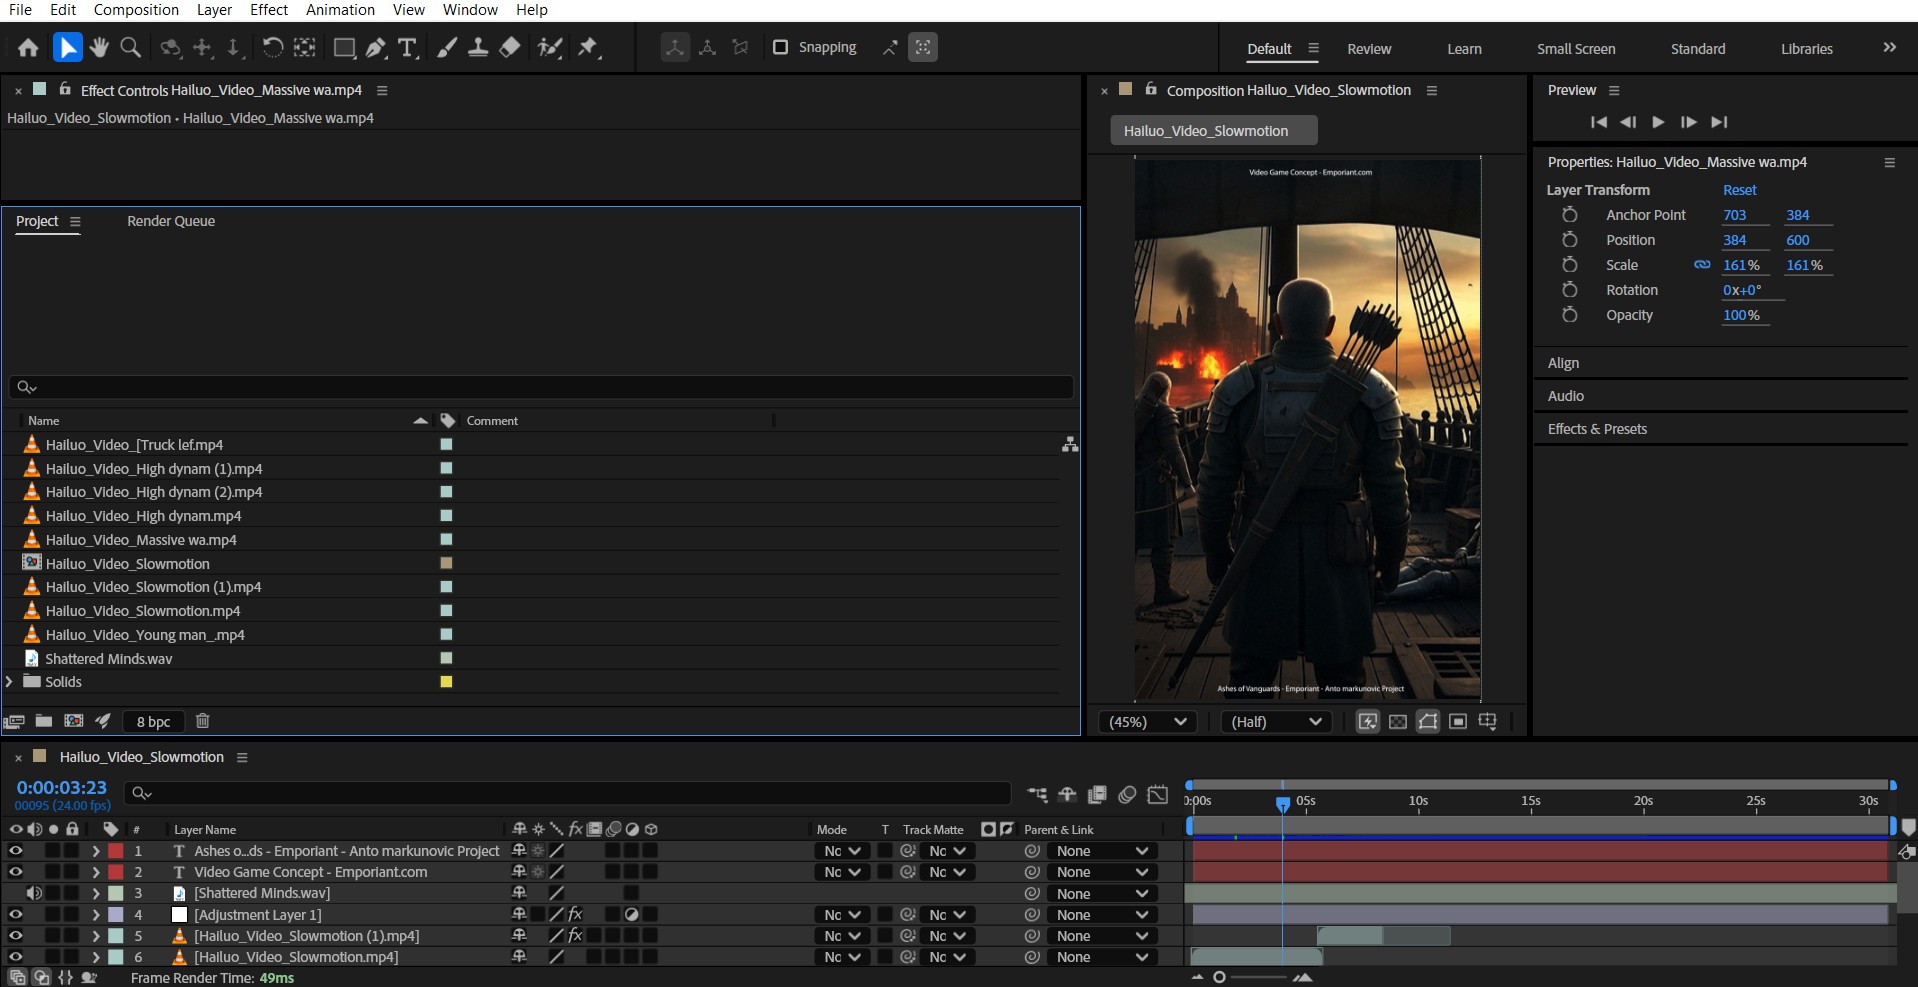Open the Composition menu

tap(136, 10)
